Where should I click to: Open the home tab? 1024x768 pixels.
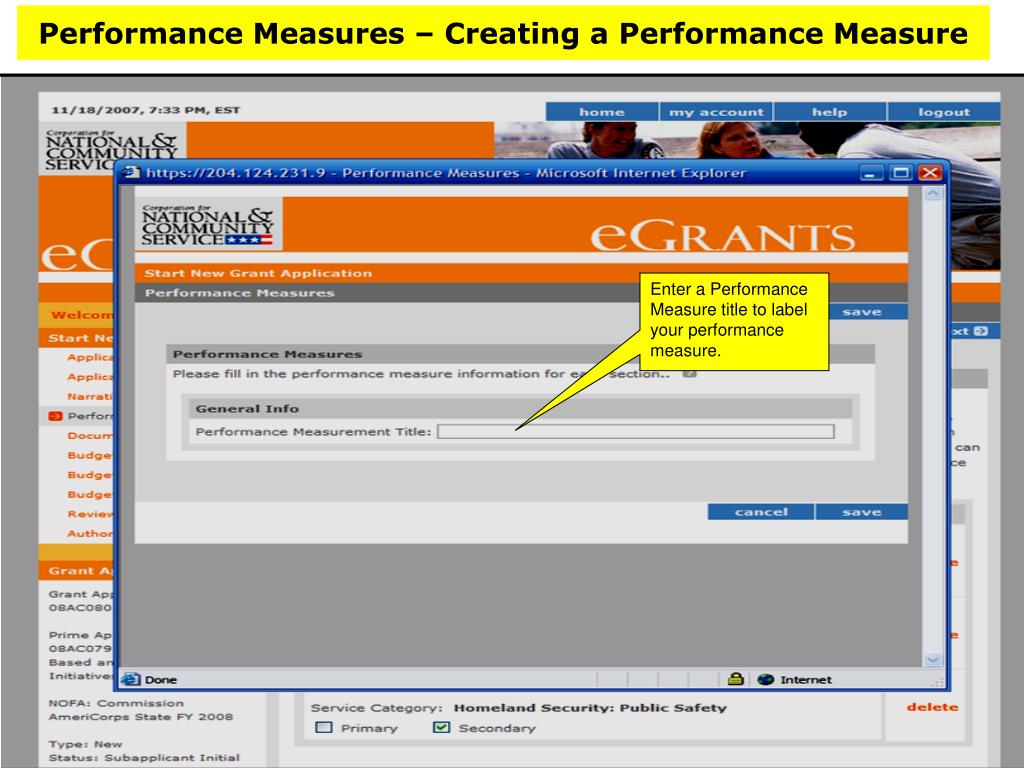[601, 112]
